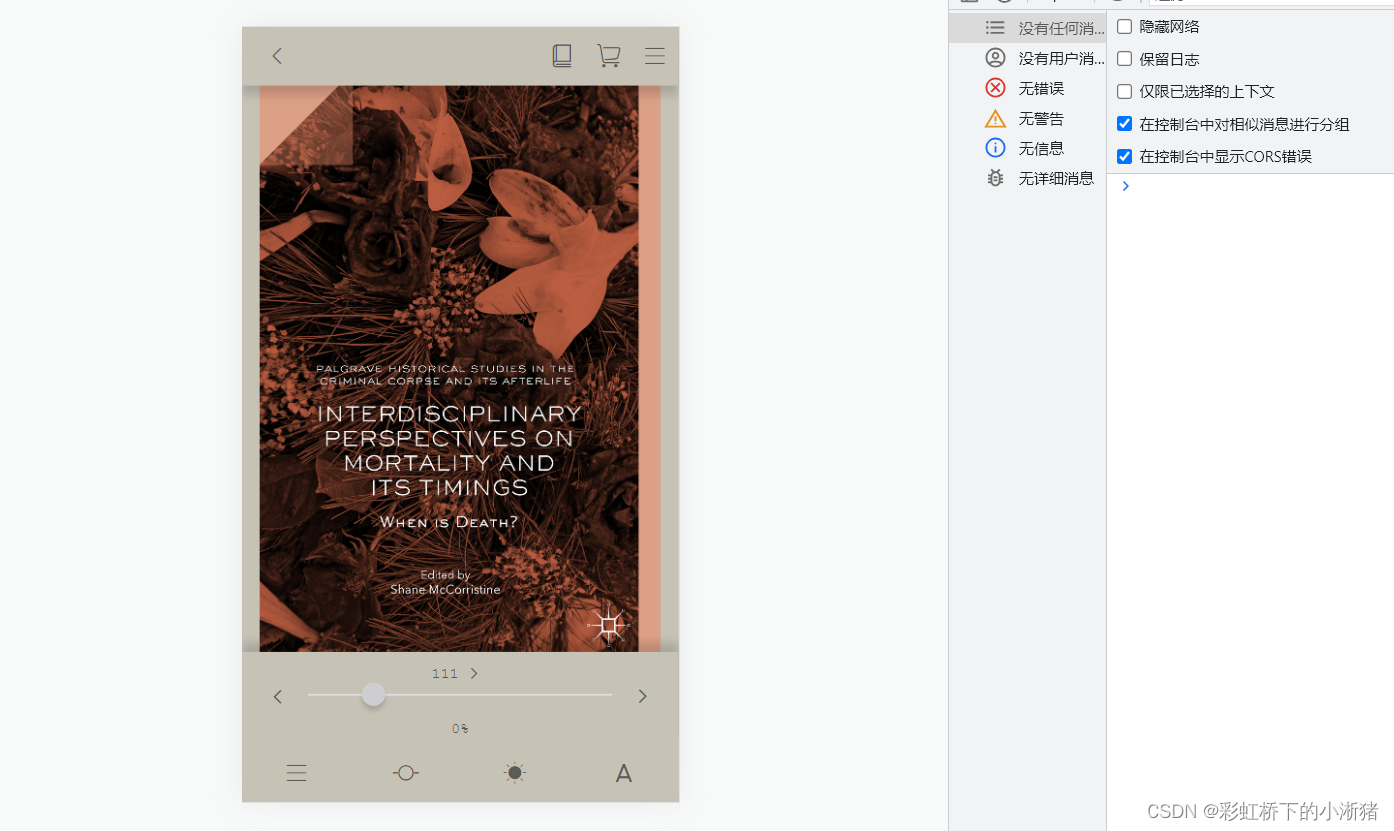Click the bug verbose icon
1394x831 pixels.
coord(995,178)
